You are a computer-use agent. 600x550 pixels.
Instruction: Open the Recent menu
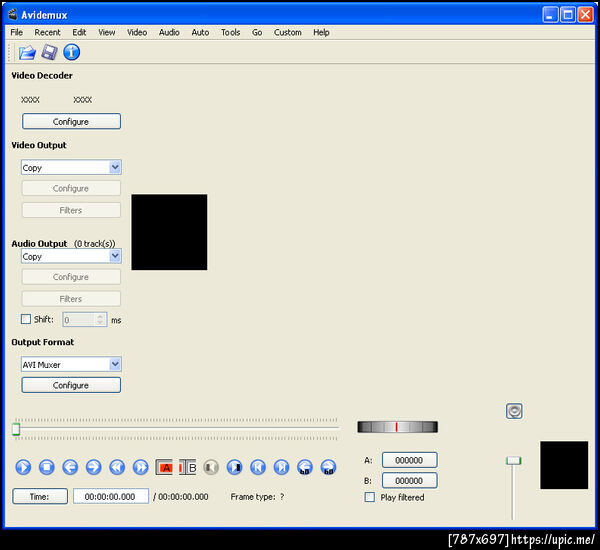47,32
